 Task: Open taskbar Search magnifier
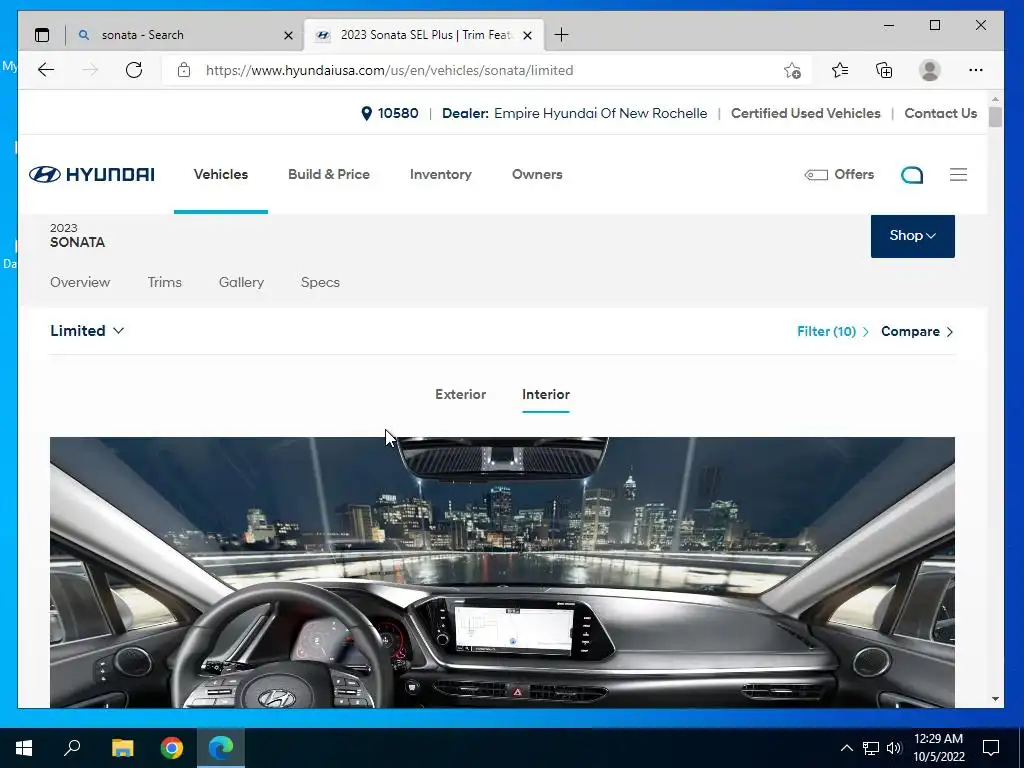72,748
